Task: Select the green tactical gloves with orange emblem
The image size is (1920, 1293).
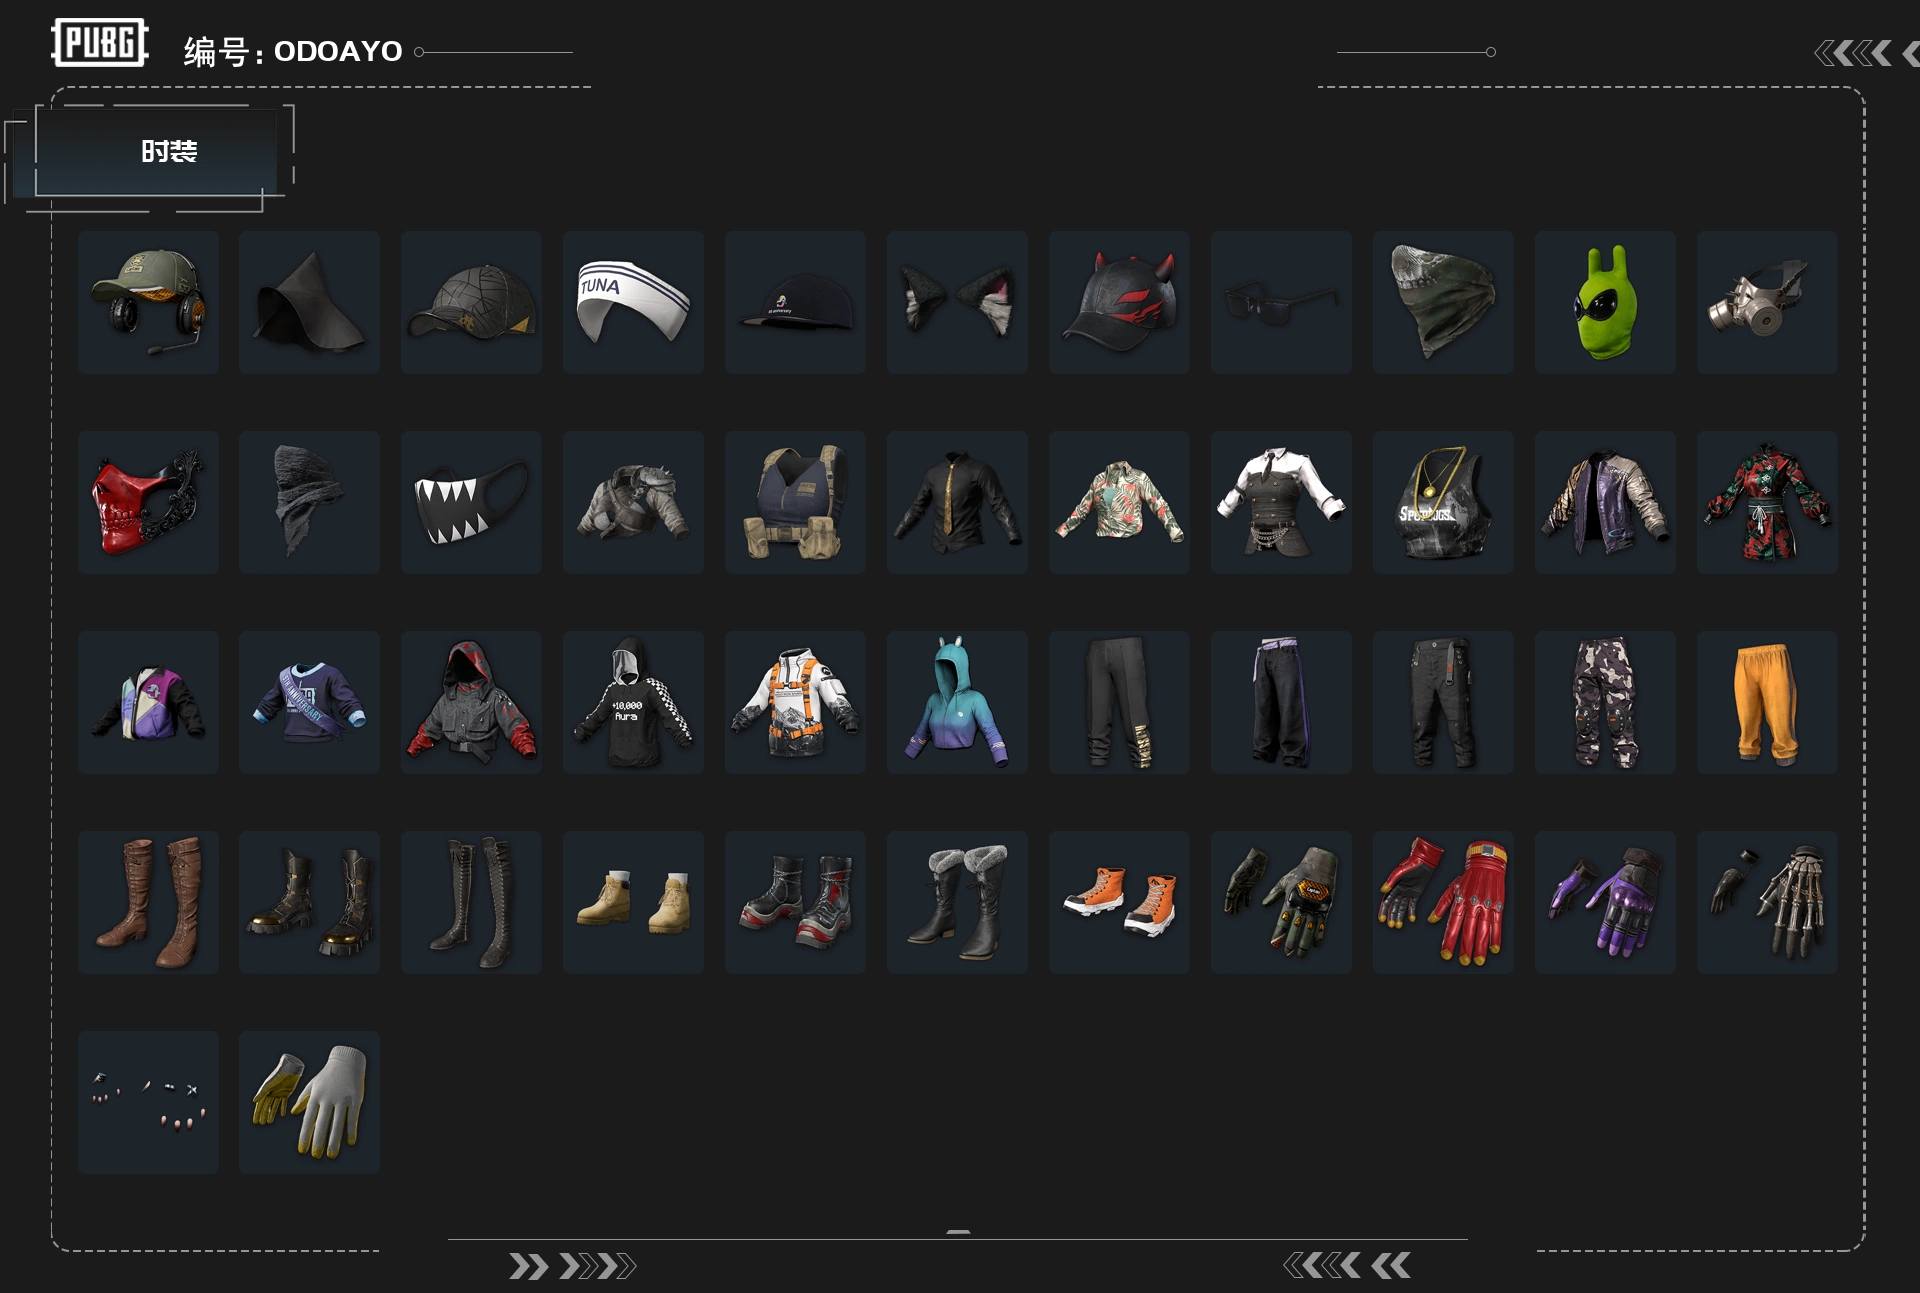Action: (x=1282, y=902)
